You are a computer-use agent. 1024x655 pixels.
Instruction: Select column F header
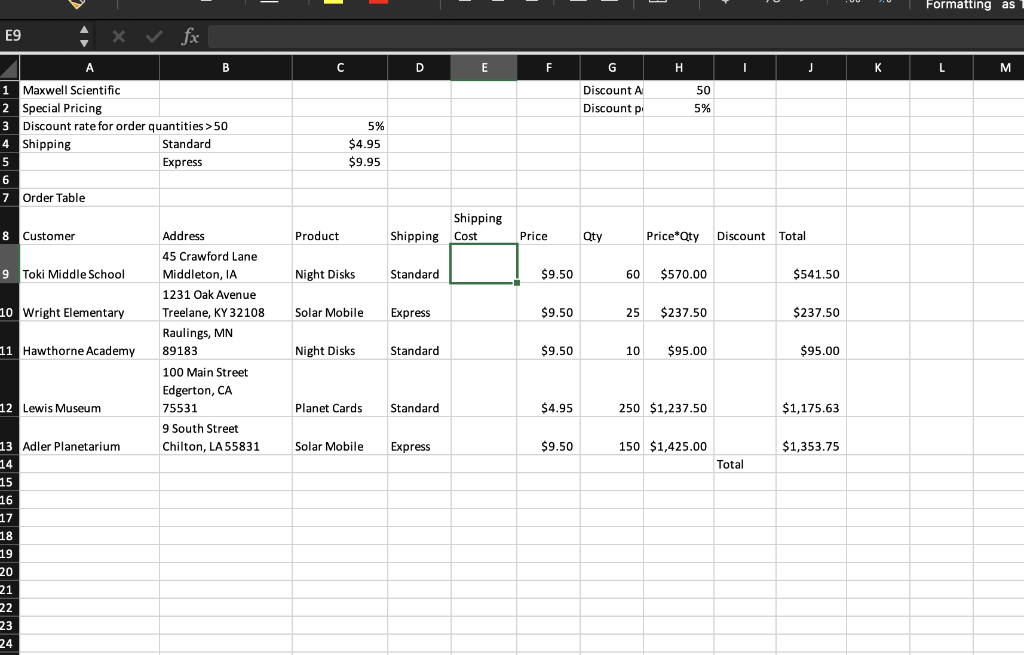(549, 67)
